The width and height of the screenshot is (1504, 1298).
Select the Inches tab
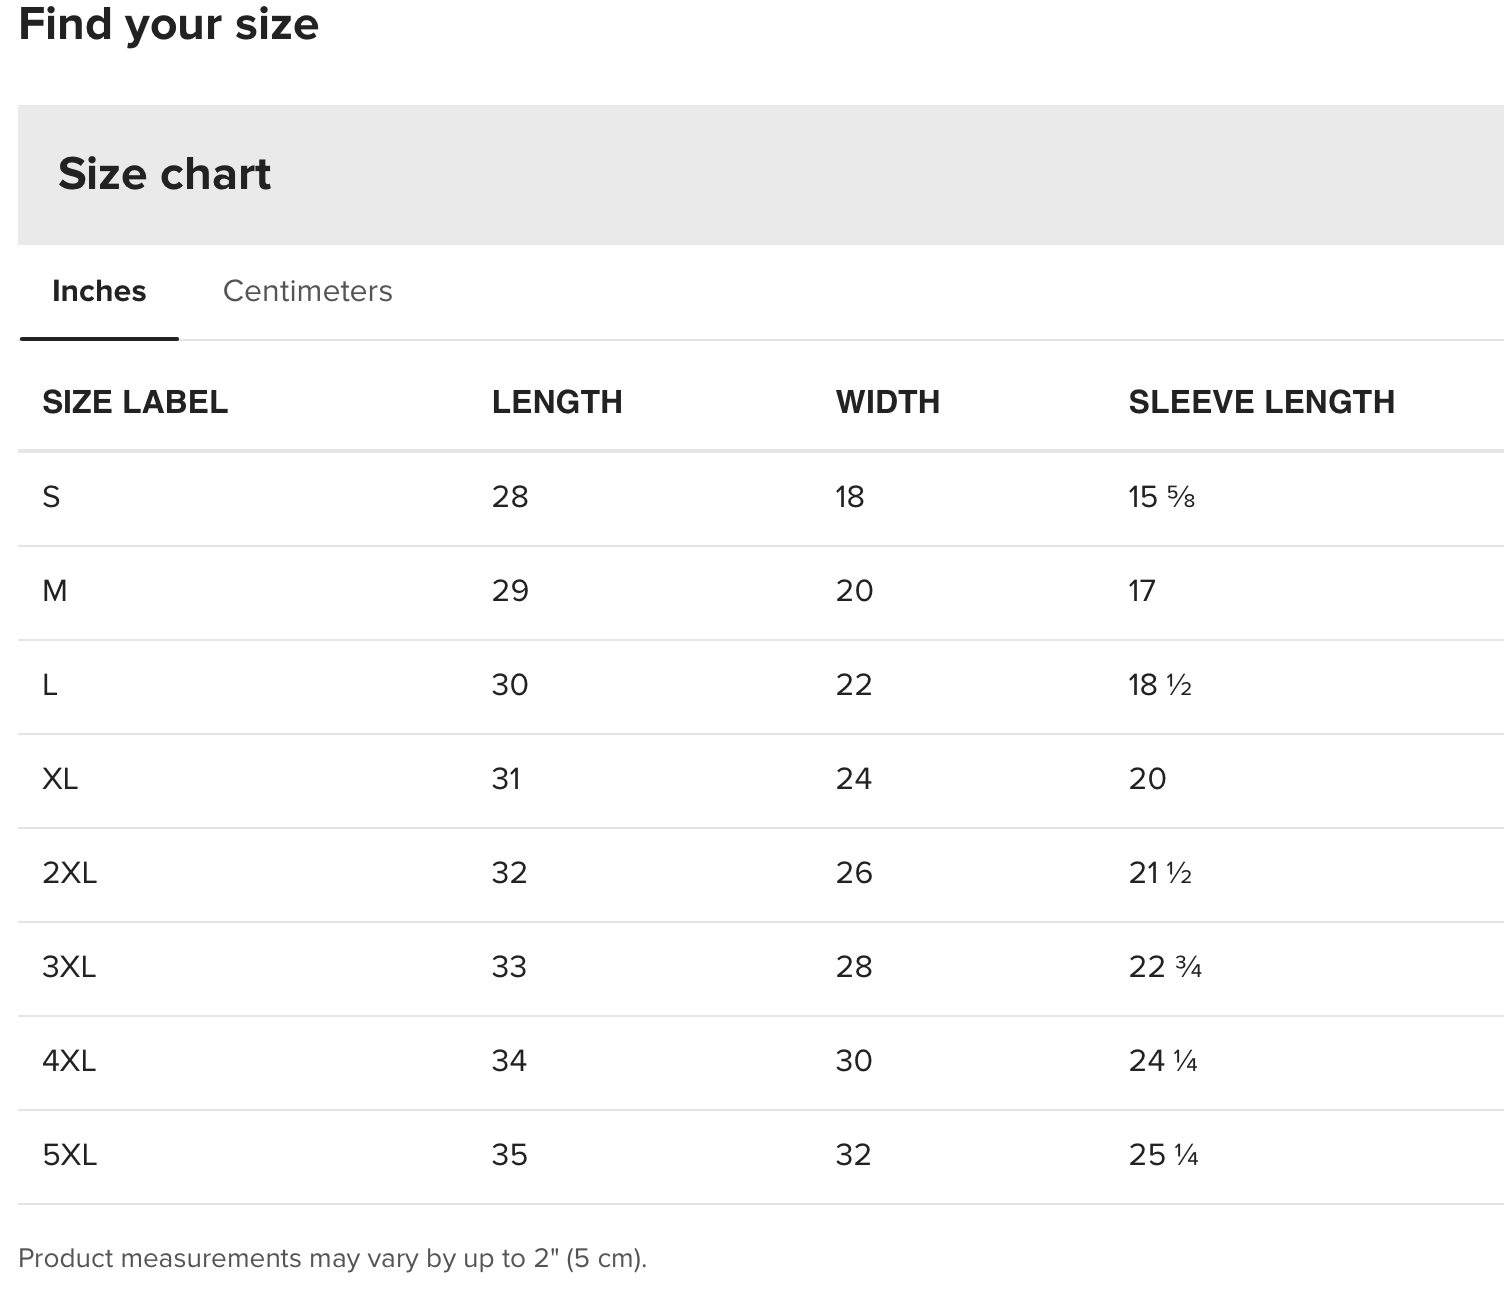pos(99,291)
